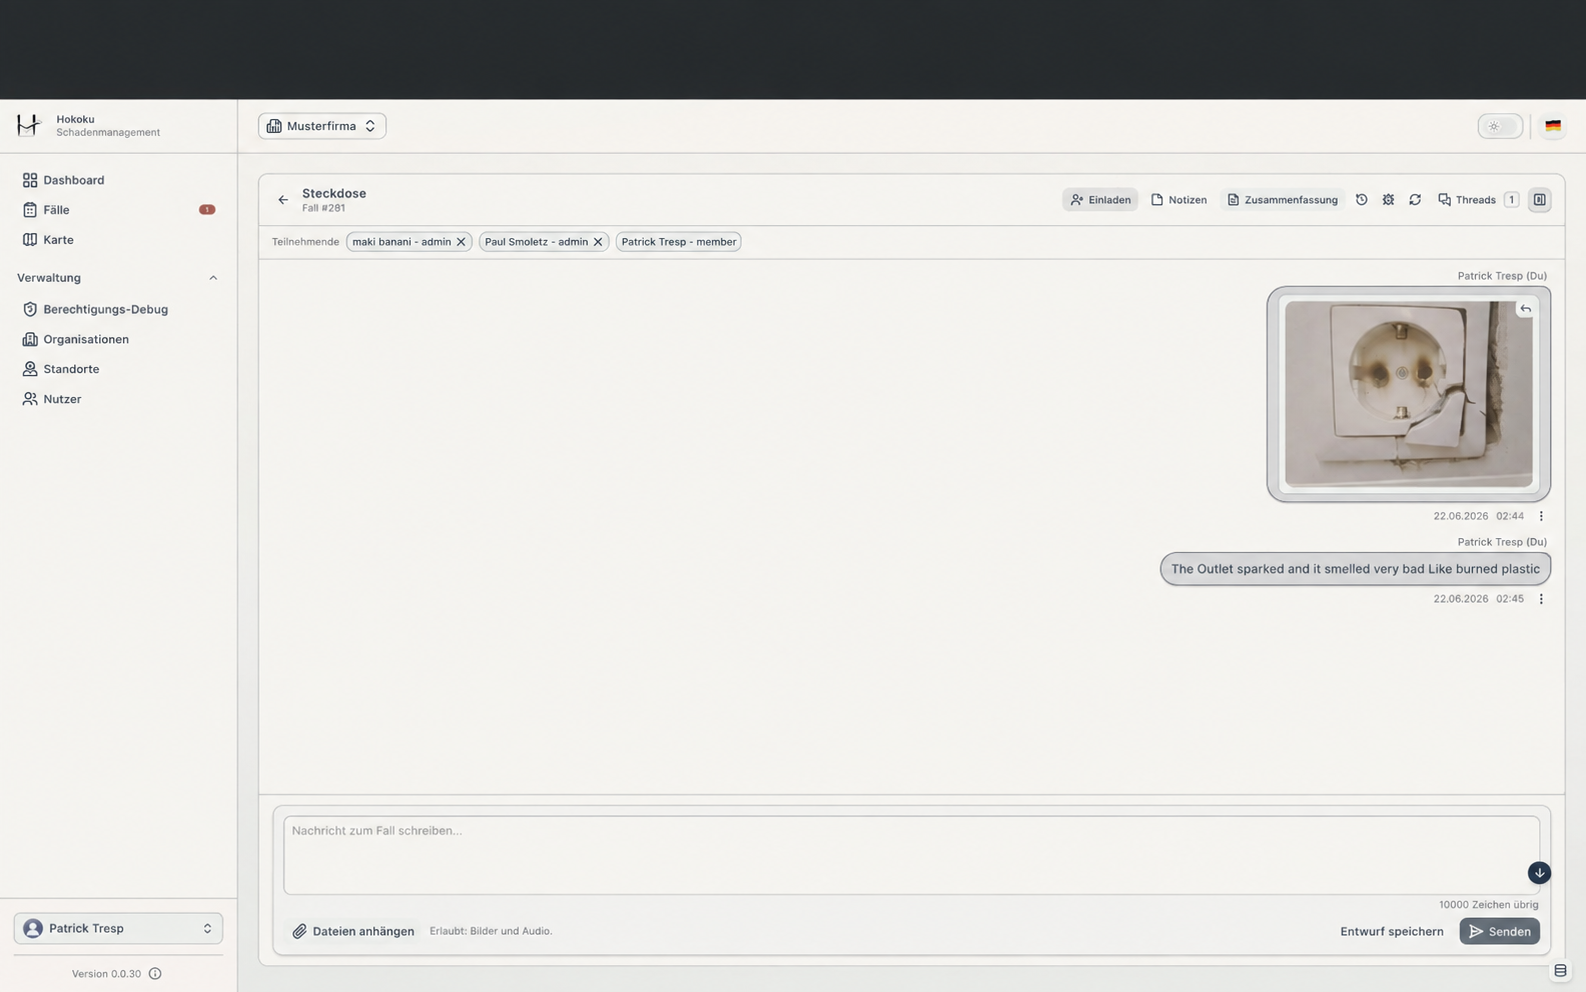Click Dateien anhängen

353,931
